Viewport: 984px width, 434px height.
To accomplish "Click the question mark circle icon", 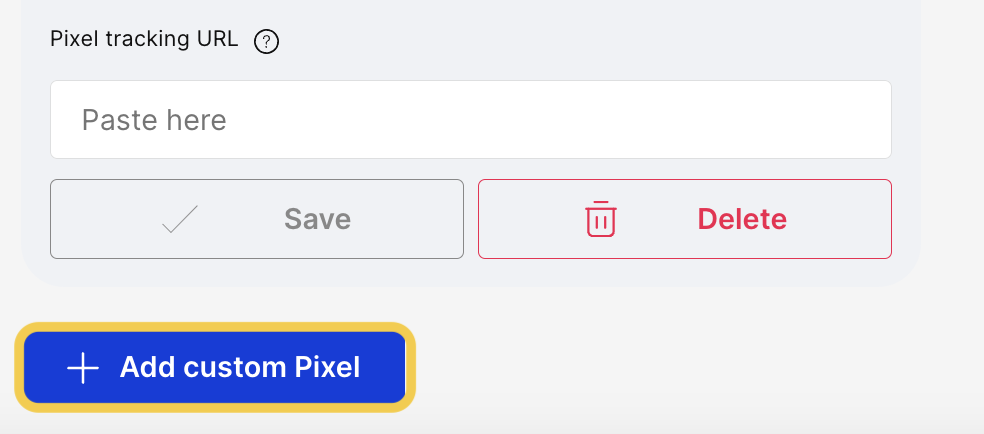I will coord(266,42).
